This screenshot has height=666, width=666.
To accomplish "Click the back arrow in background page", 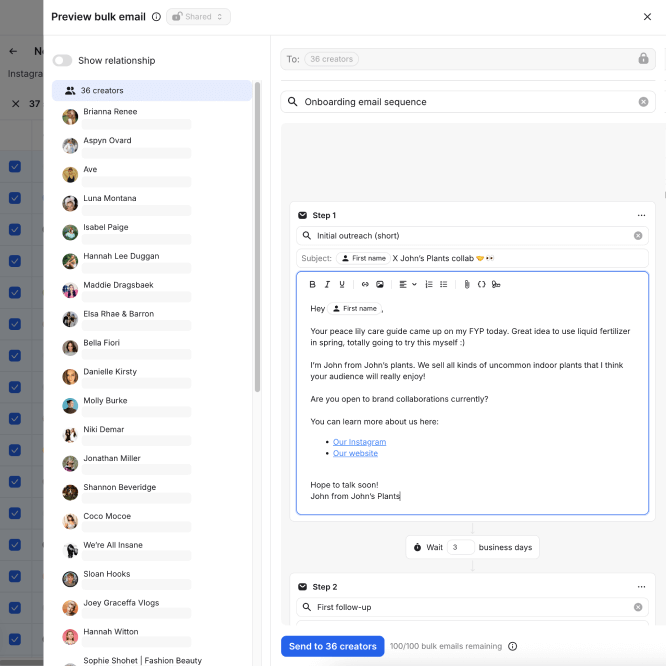I will (13, 51).
